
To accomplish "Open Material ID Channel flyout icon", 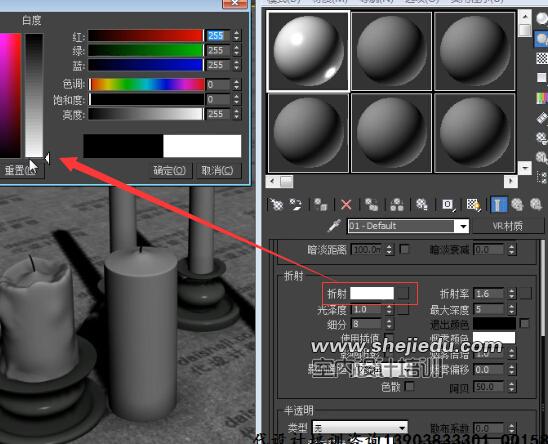I will [x=448, y=205].
